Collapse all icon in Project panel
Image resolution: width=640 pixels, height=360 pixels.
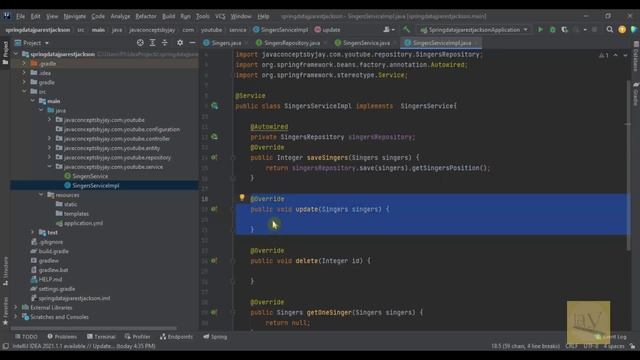[x=164, y=42]
